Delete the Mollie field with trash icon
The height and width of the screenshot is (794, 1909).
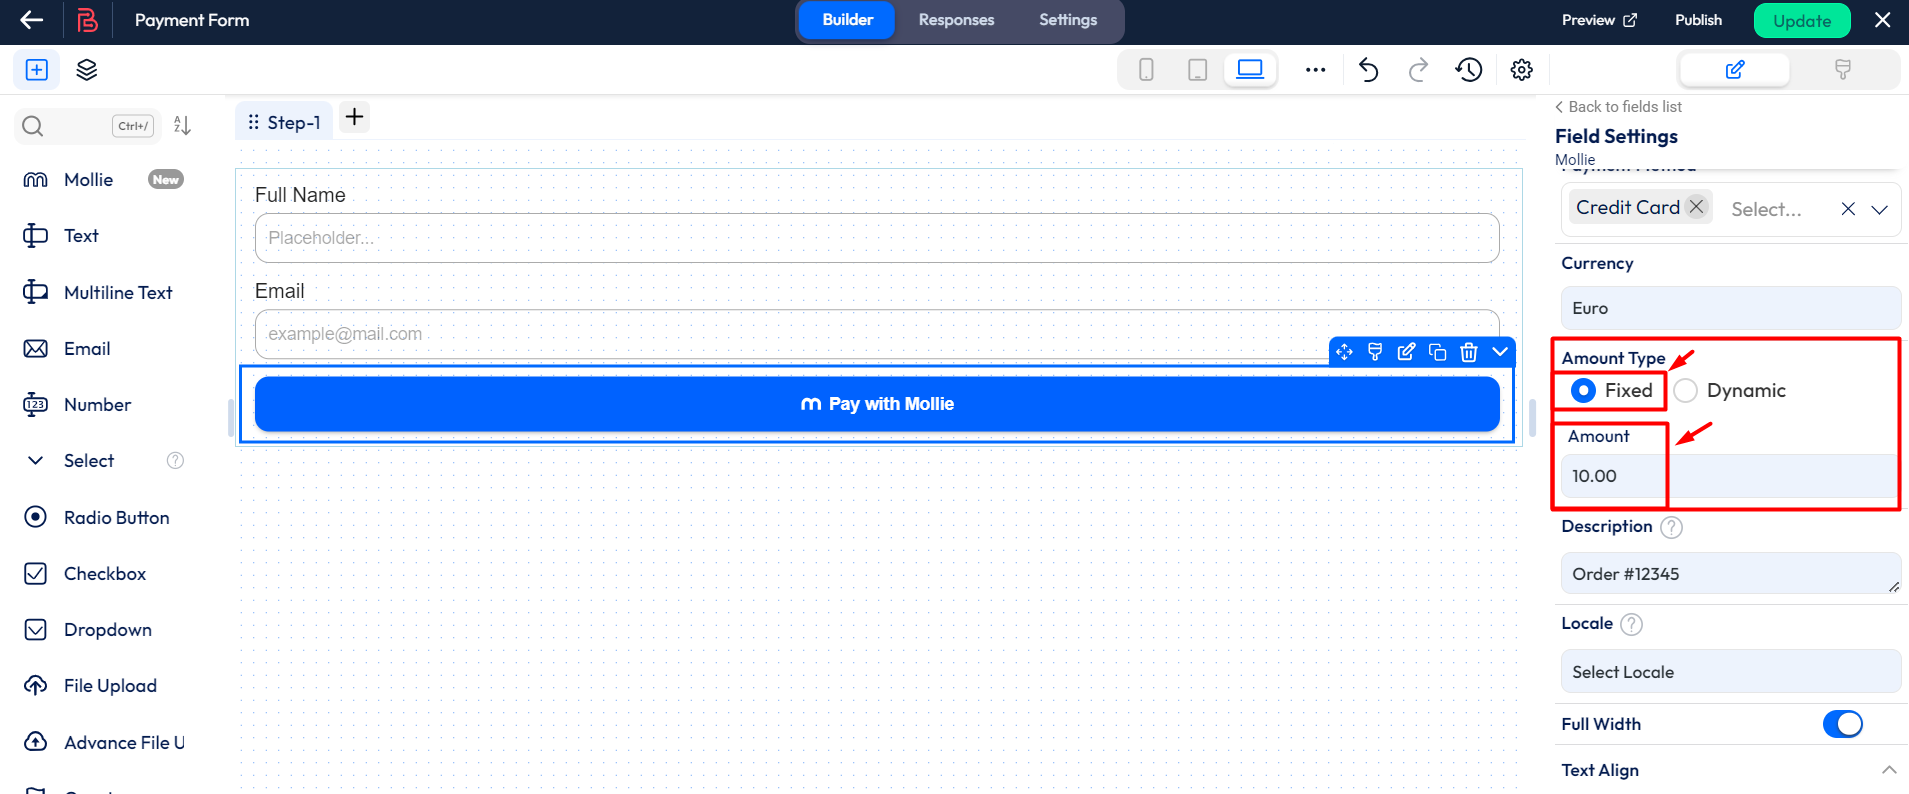click(1468, 352)
